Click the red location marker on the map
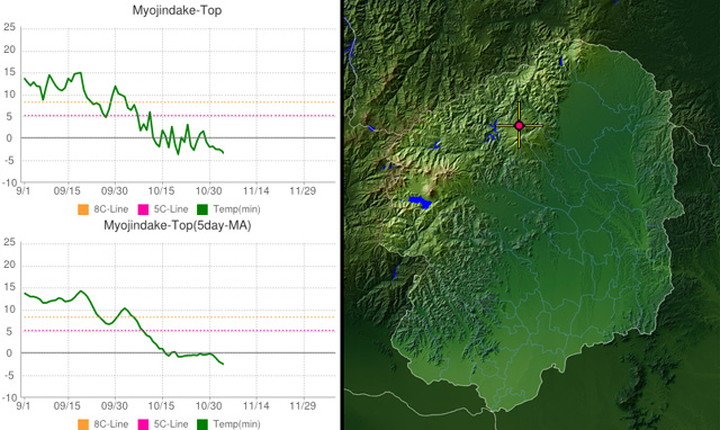Viewport: 720px width, 430px height. (519, 125)
